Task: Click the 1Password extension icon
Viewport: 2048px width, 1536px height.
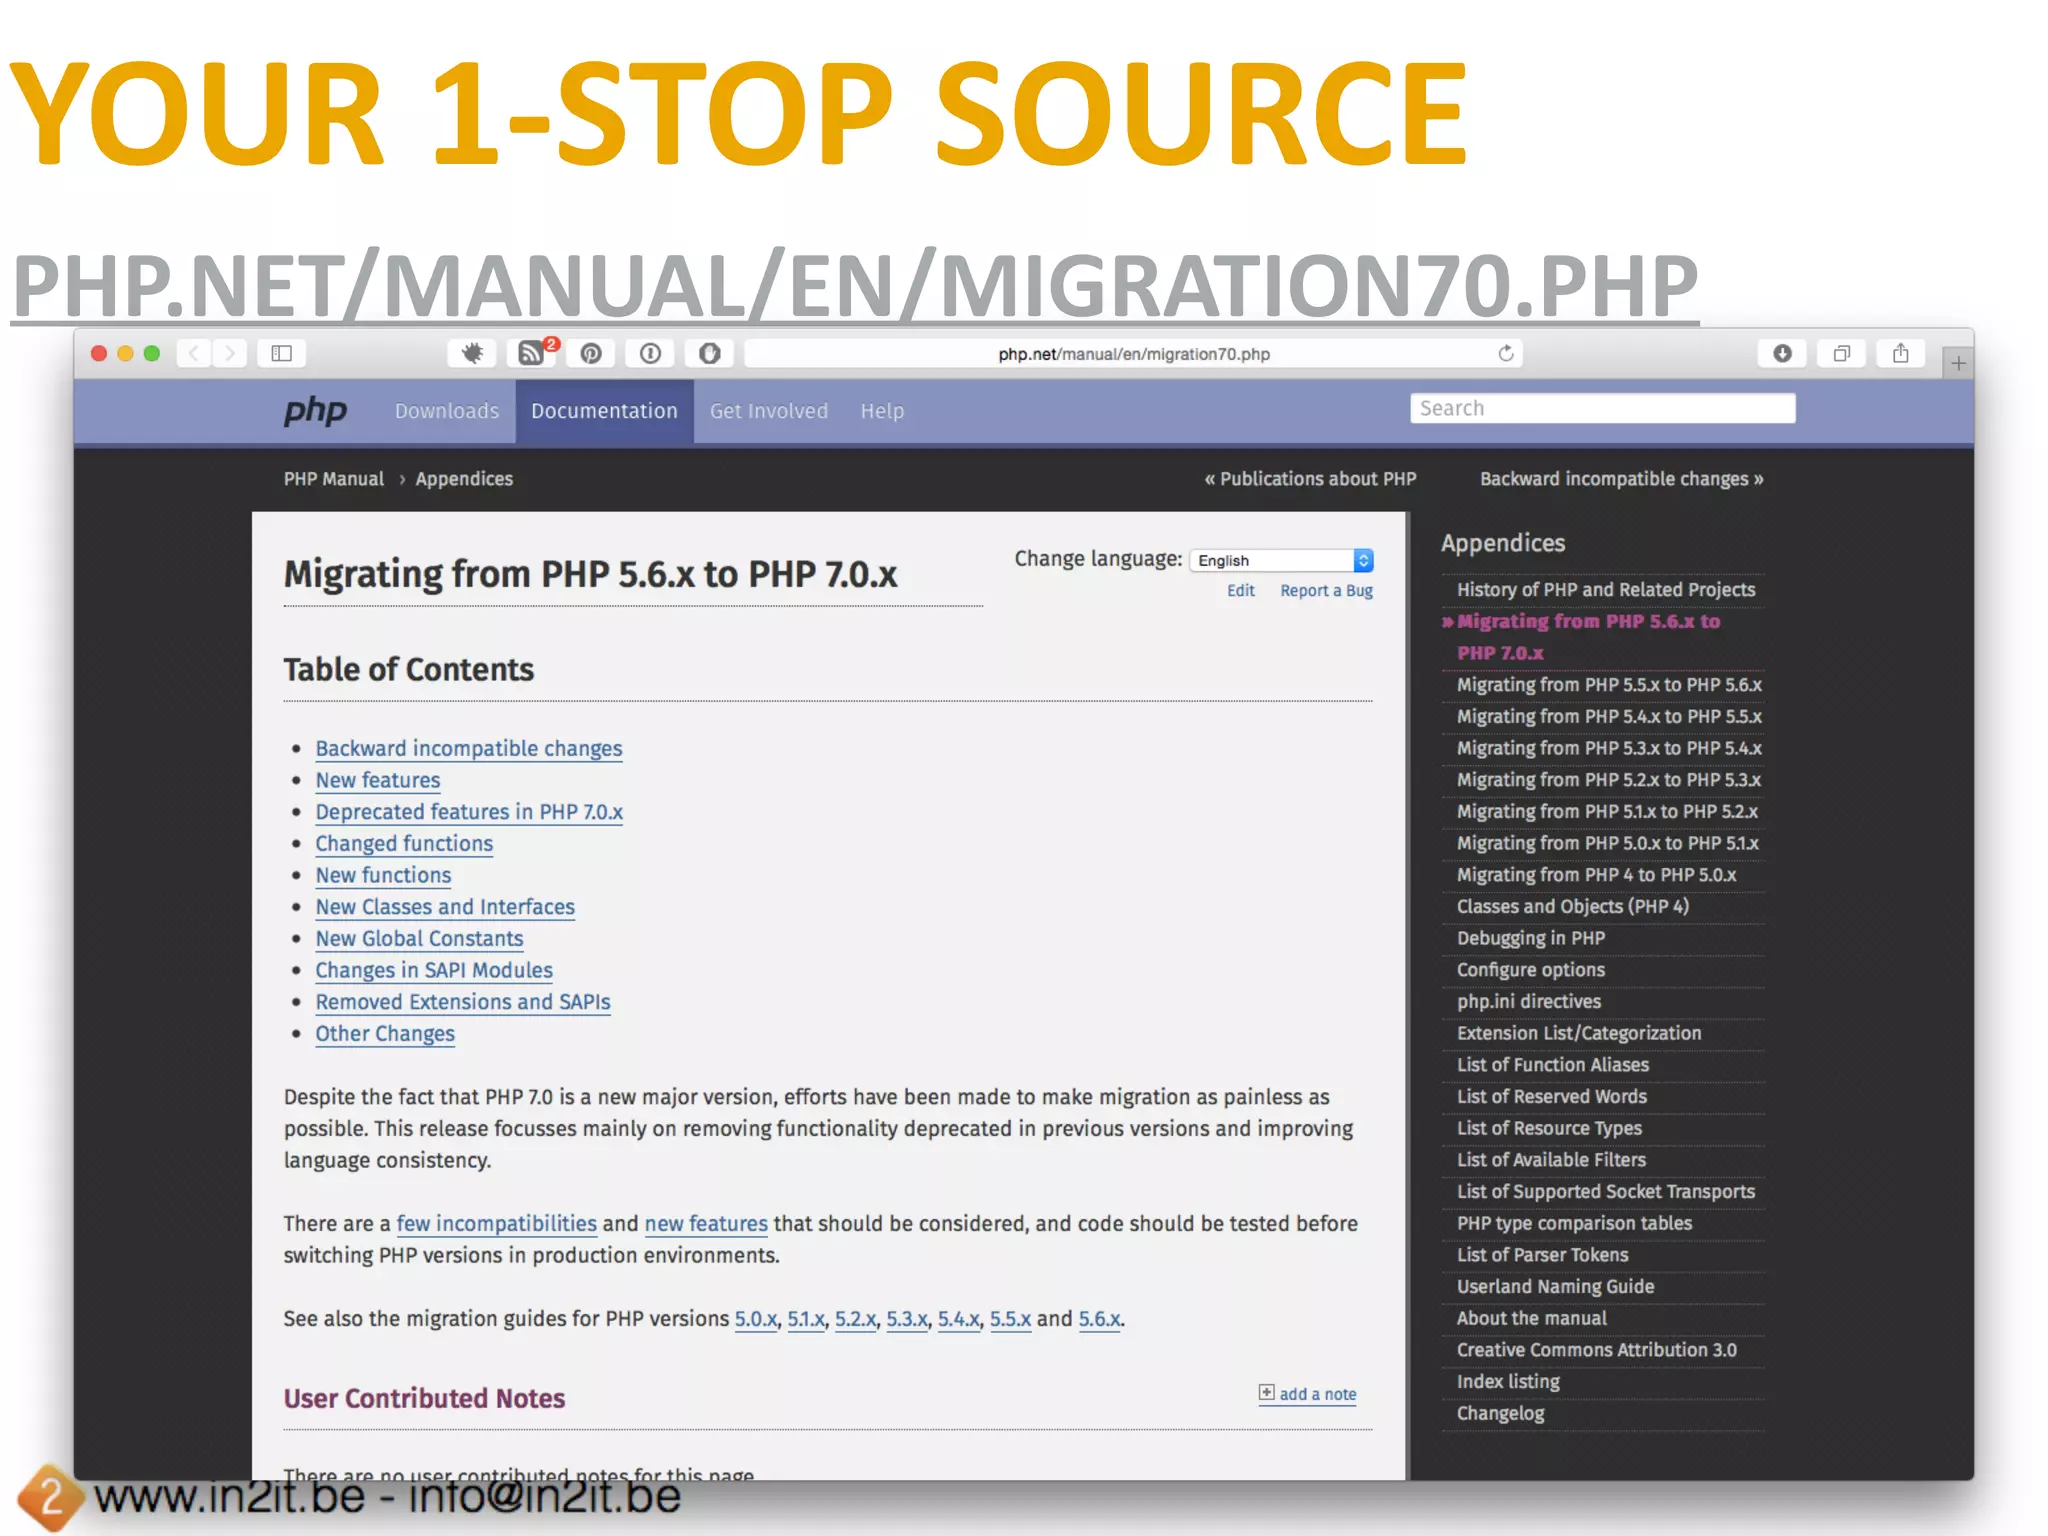Action: [650, 354]
